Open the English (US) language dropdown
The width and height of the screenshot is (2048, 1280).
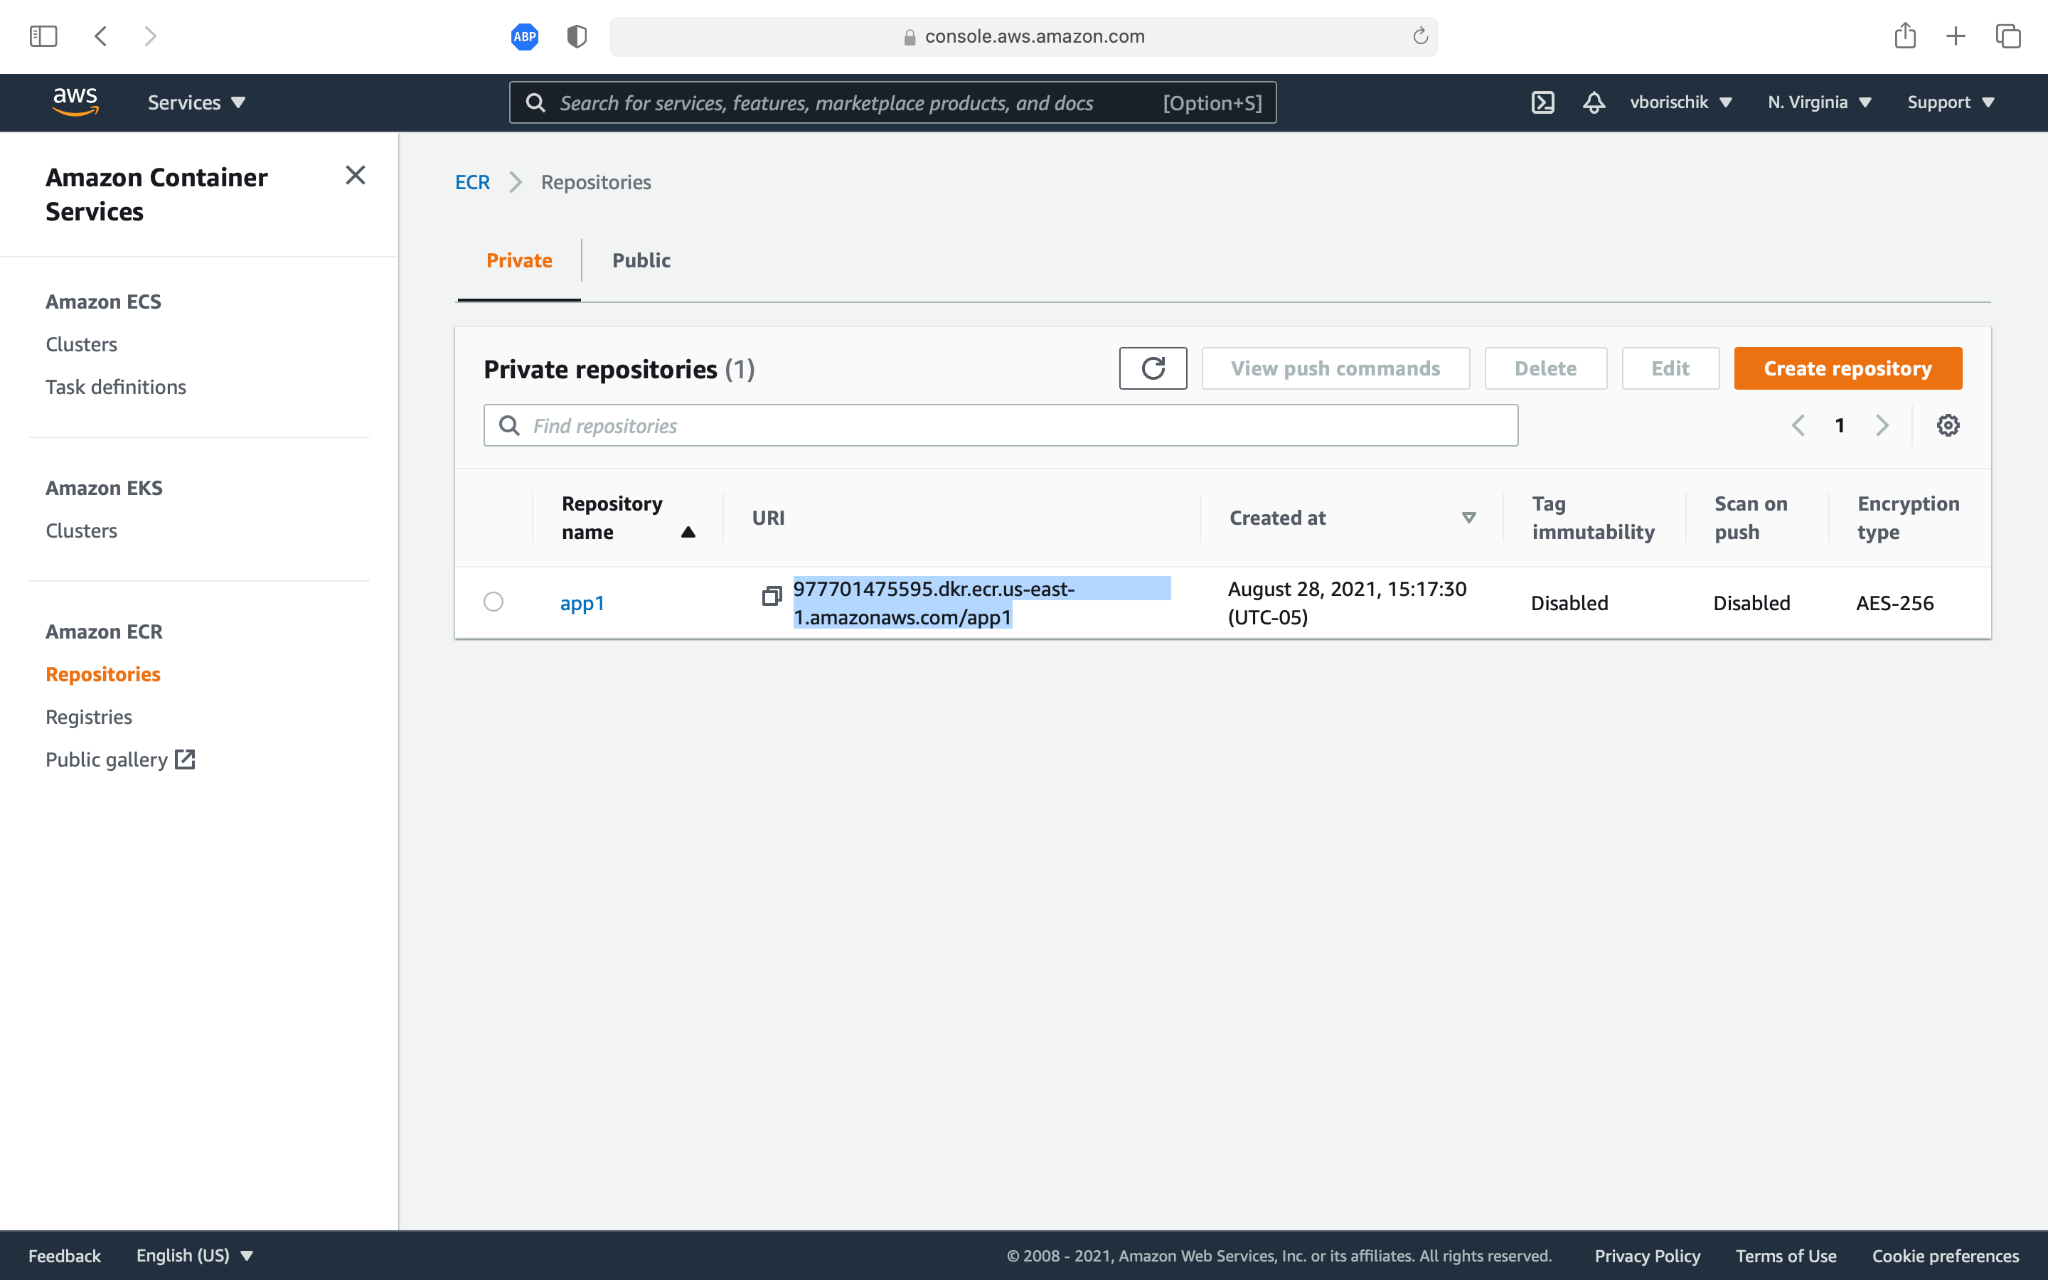[194, 1256]
